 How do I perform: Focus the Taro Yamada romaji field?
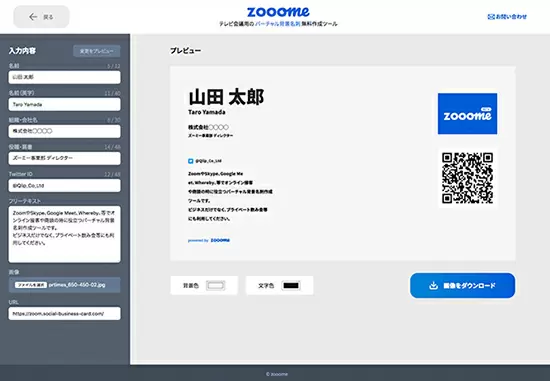(65, 104)
